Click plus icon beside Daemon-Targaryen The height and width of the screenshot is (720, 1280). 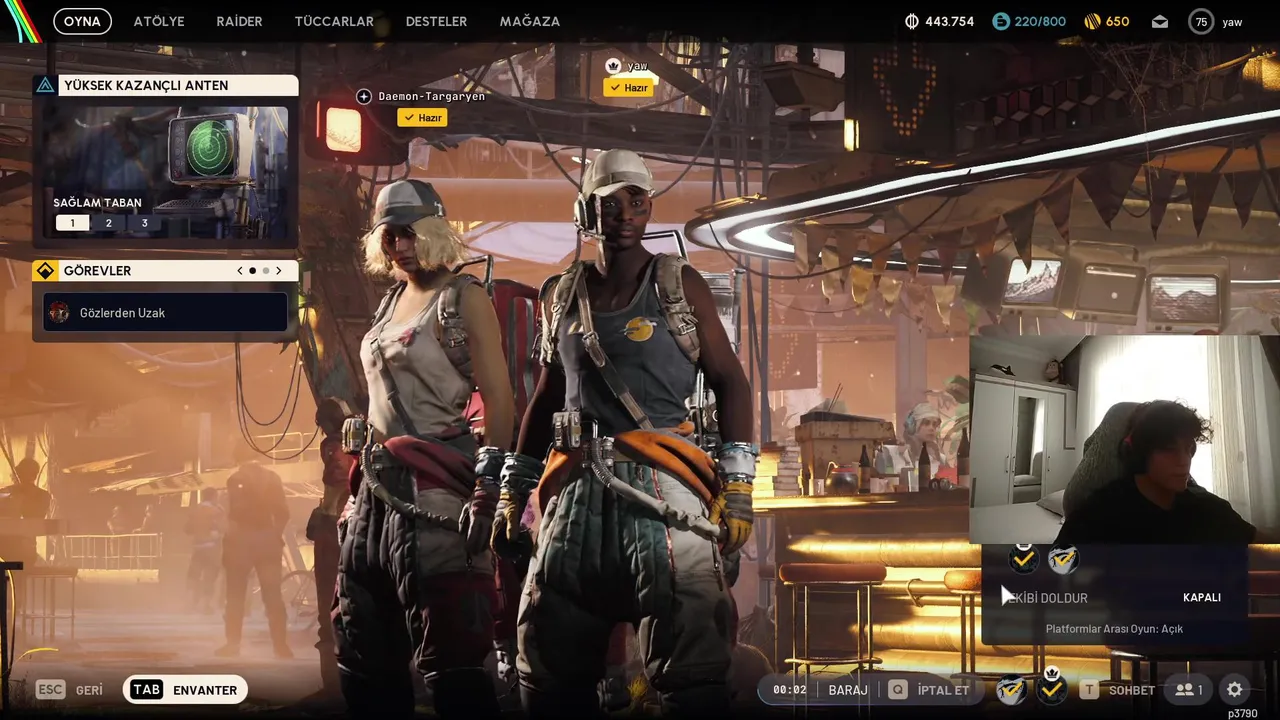(x=364, y=96)
